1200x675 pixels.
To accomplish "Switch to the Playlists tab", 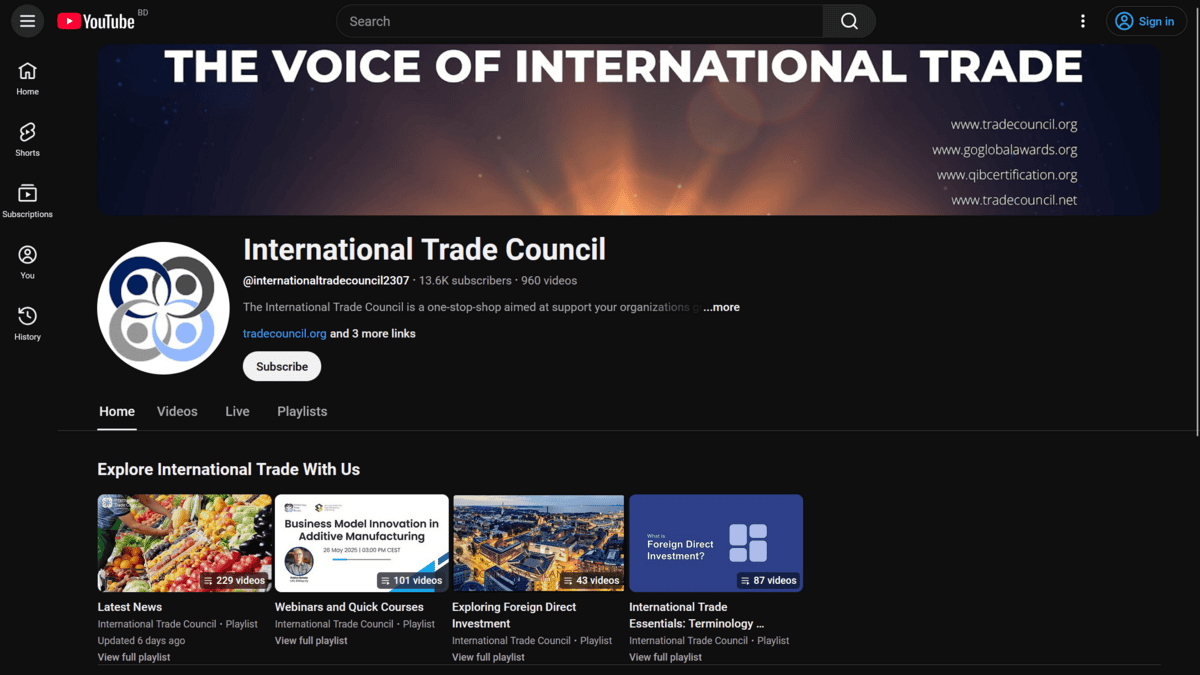I will [x=302, y=411].
